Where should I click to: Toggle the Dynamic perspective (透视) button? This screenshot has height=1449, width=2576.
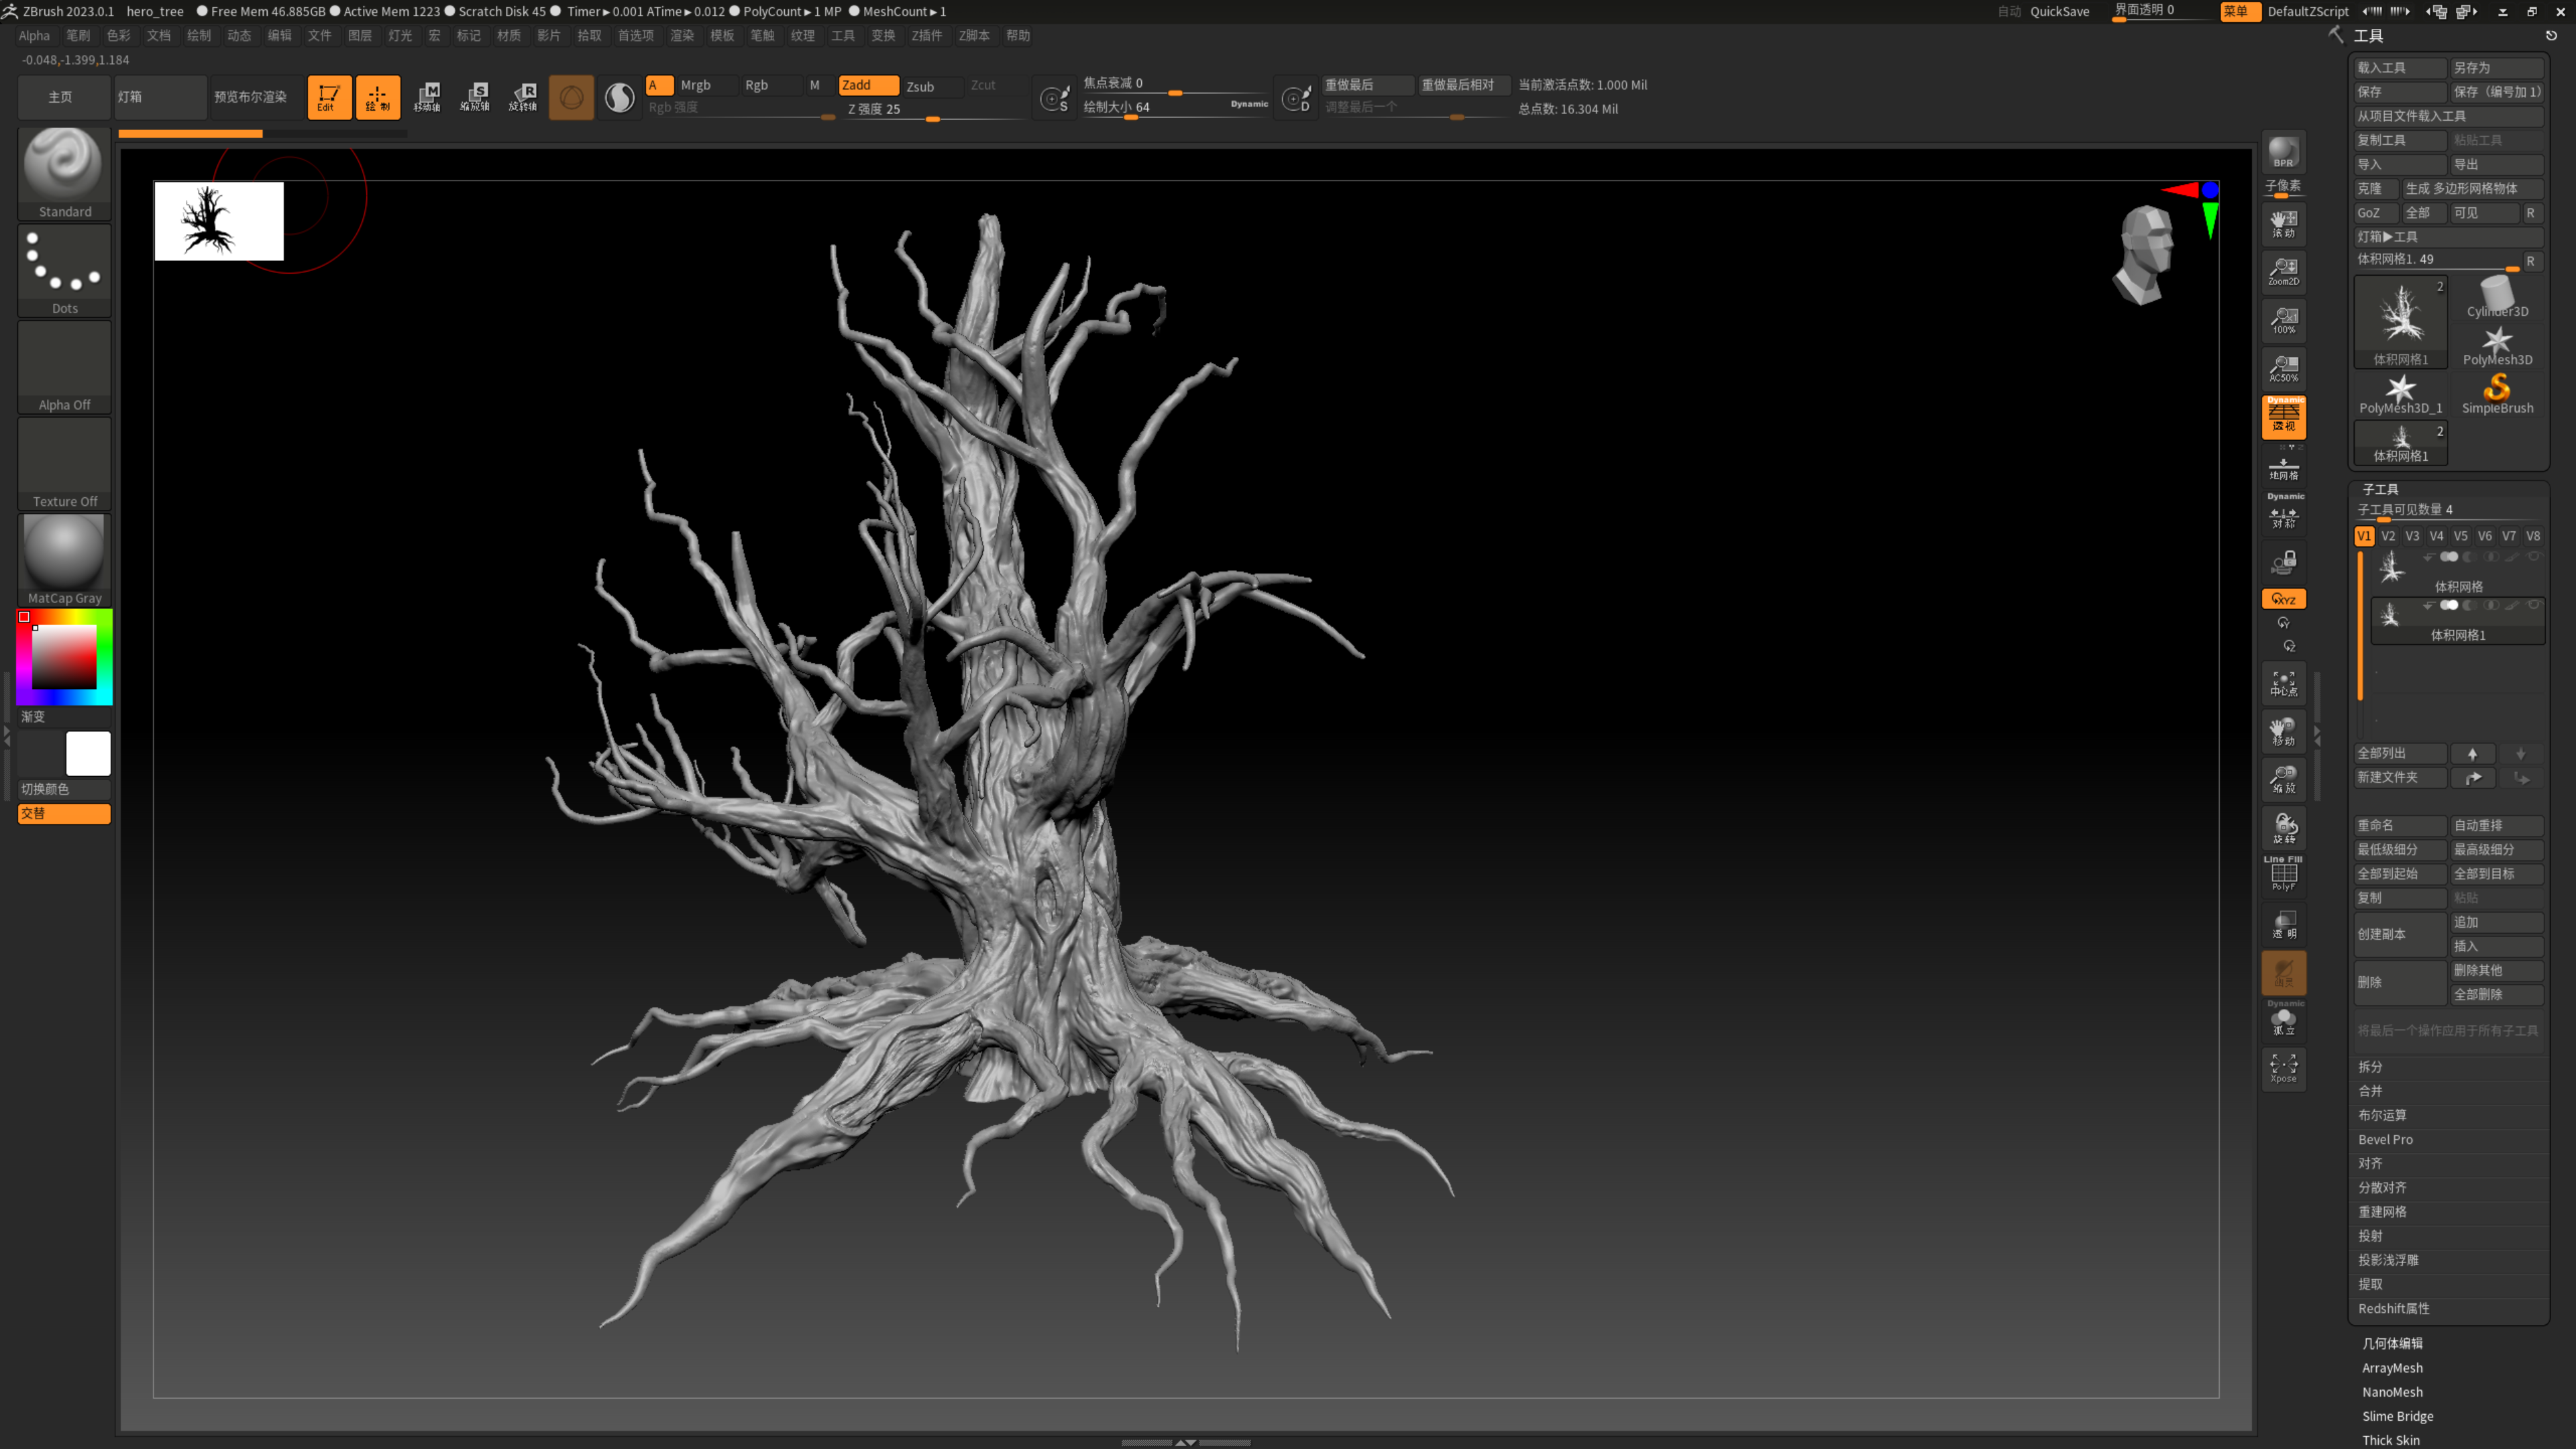(x=2283, y=416)
